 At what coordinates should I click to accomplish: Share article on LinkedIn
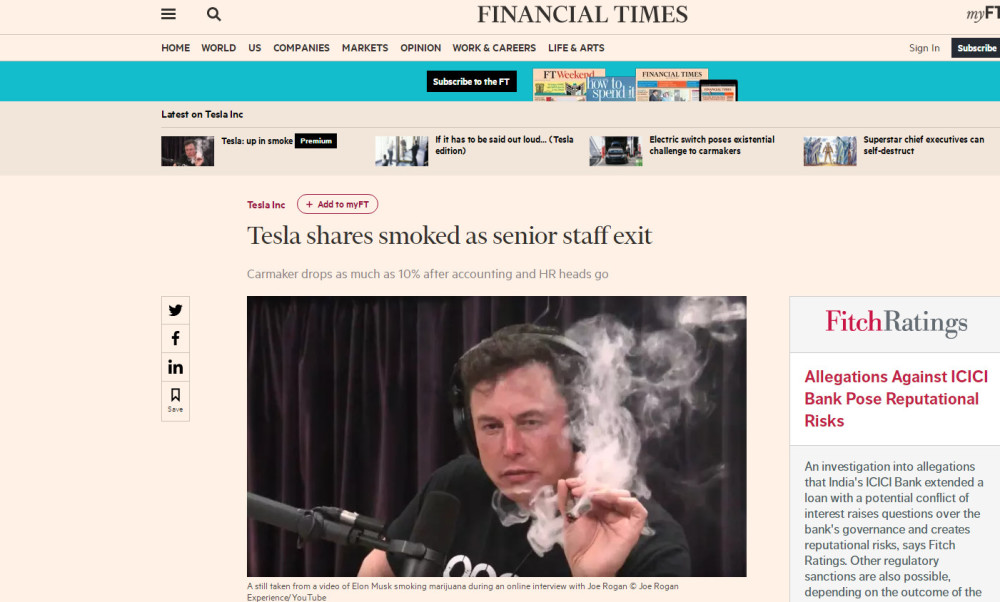(x=175, y=367)
